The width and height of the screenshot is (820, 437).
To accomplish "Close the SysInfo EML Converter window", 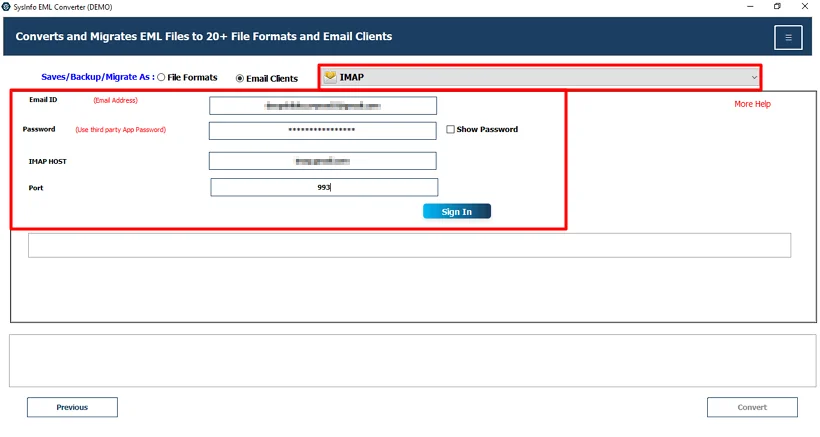I will [805, 6].
